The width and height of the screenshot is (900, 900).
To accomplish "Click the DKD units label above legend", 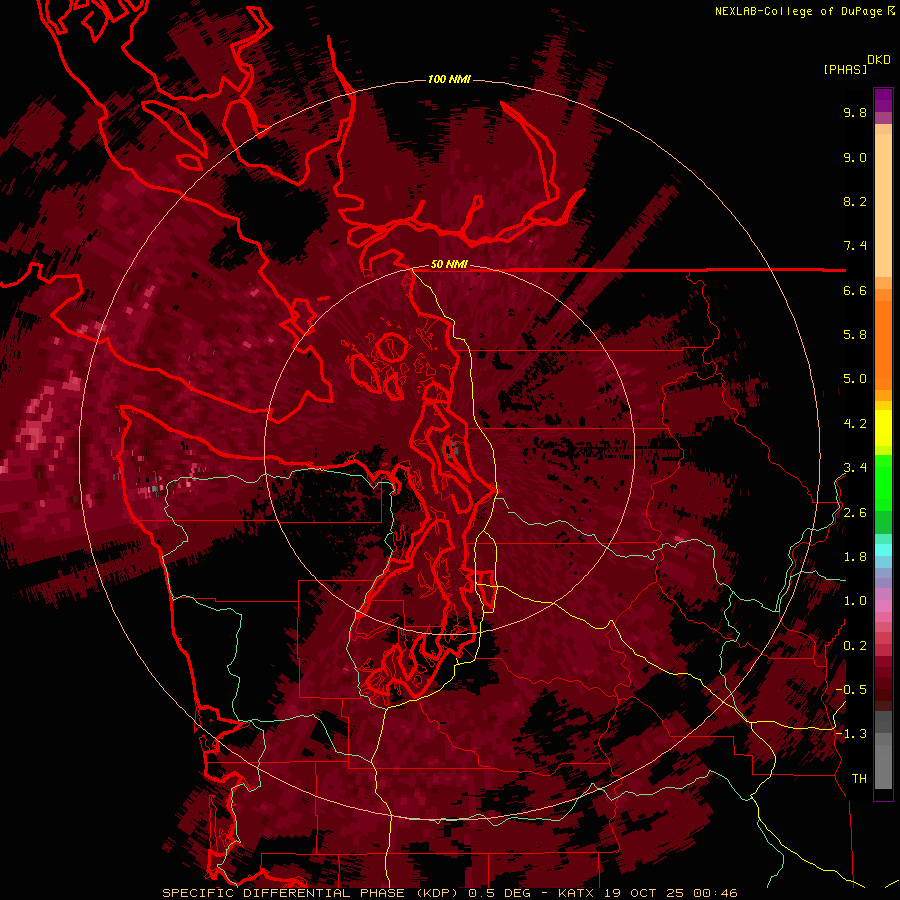I will 878,60.
